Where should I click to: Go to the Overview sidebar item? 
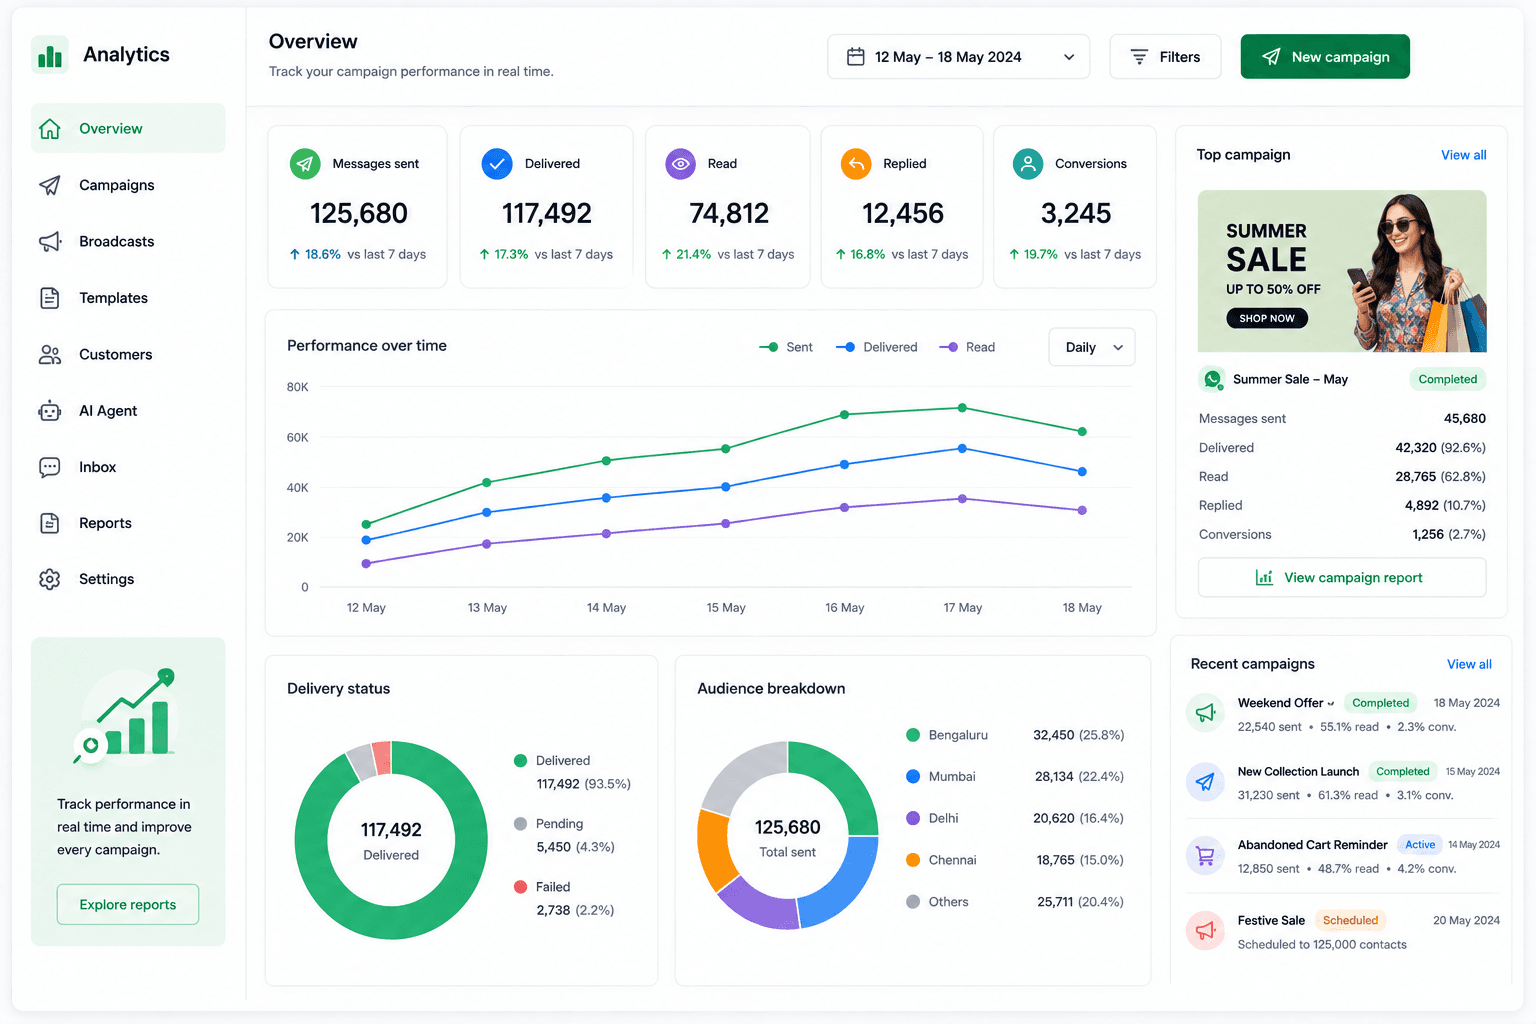pyautogui.click(x=128, y=129)
